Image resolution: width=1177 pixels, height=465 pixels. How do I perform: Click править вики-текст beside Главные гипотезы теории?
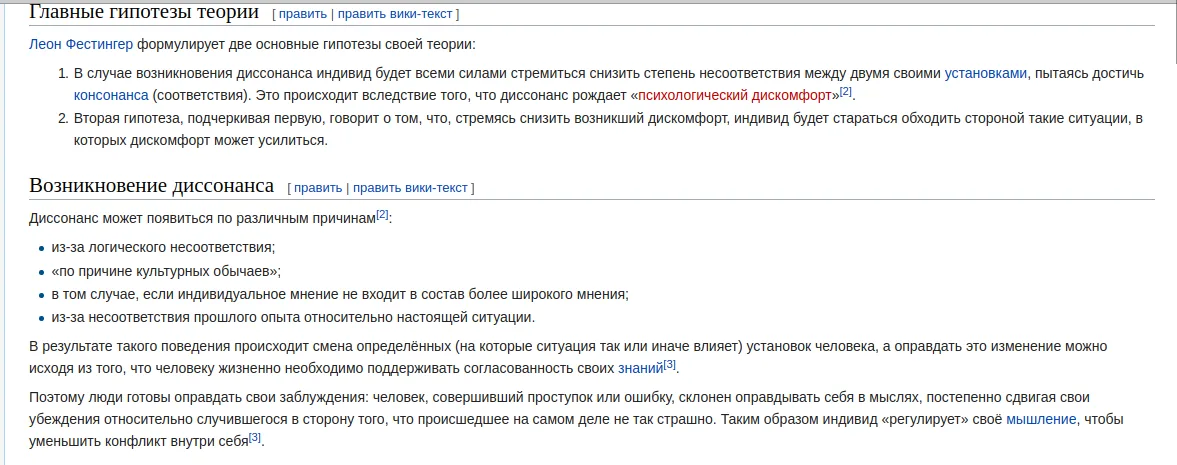pyautogui.click(x=396, y=14)
